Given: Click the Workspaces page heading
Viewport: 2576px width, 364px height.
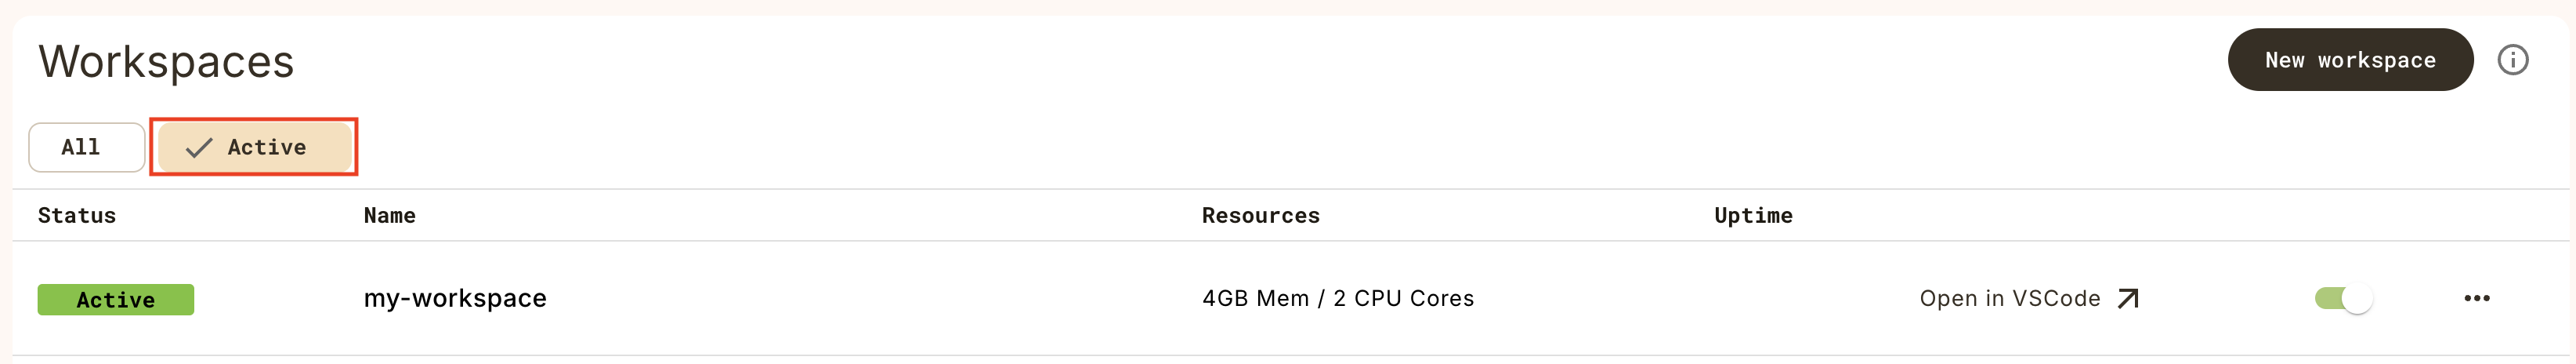Looking at the screenshot, I should 166,61.
